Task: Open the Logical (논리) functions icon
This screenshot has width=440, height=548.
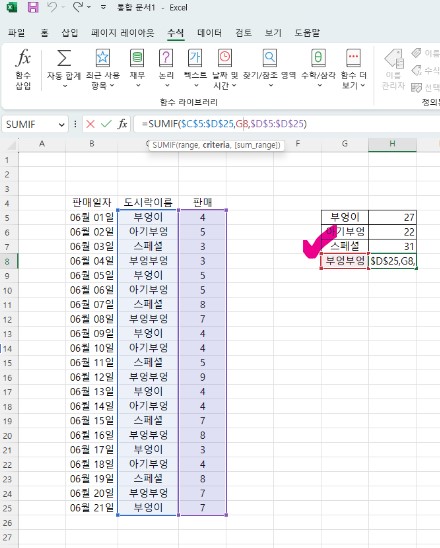Action: (x=166, y=58)
